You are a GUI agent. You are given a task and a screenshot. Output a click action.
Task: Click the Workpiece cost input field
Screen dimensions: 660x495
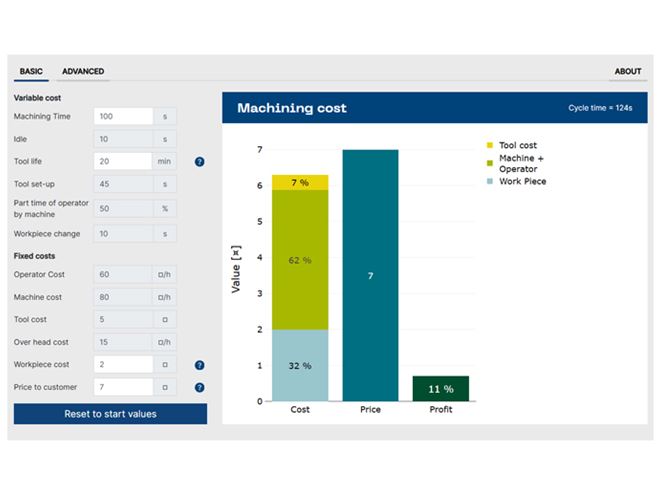[122, 365]
